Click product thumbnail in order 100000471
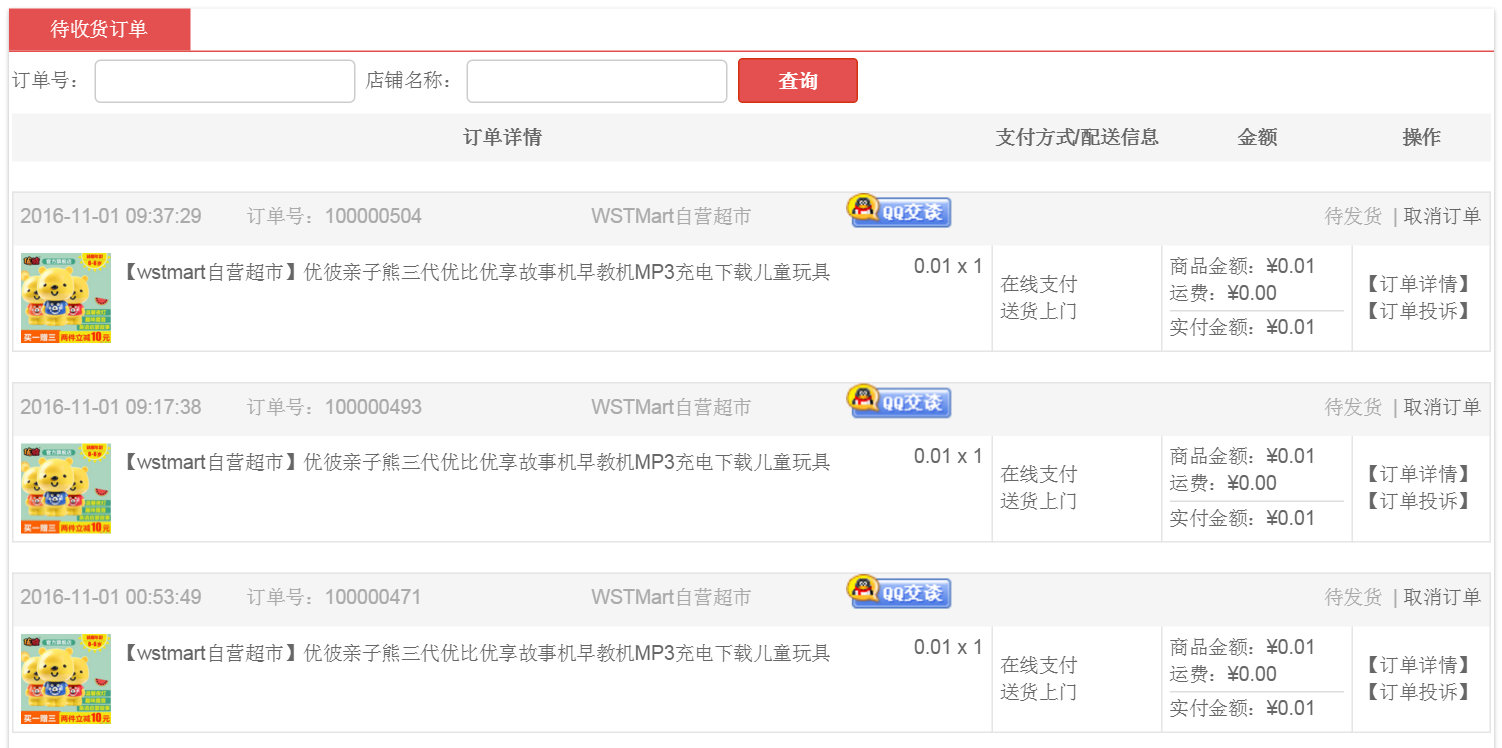This screenshot has height=748, width=1502. coord(66,679)
